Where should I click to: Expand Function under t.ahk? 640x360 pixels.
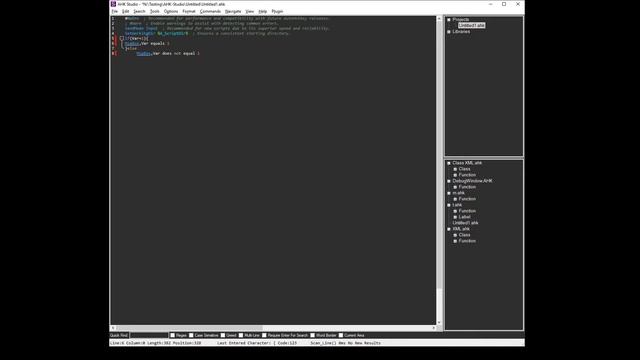[x=455, y=211]
